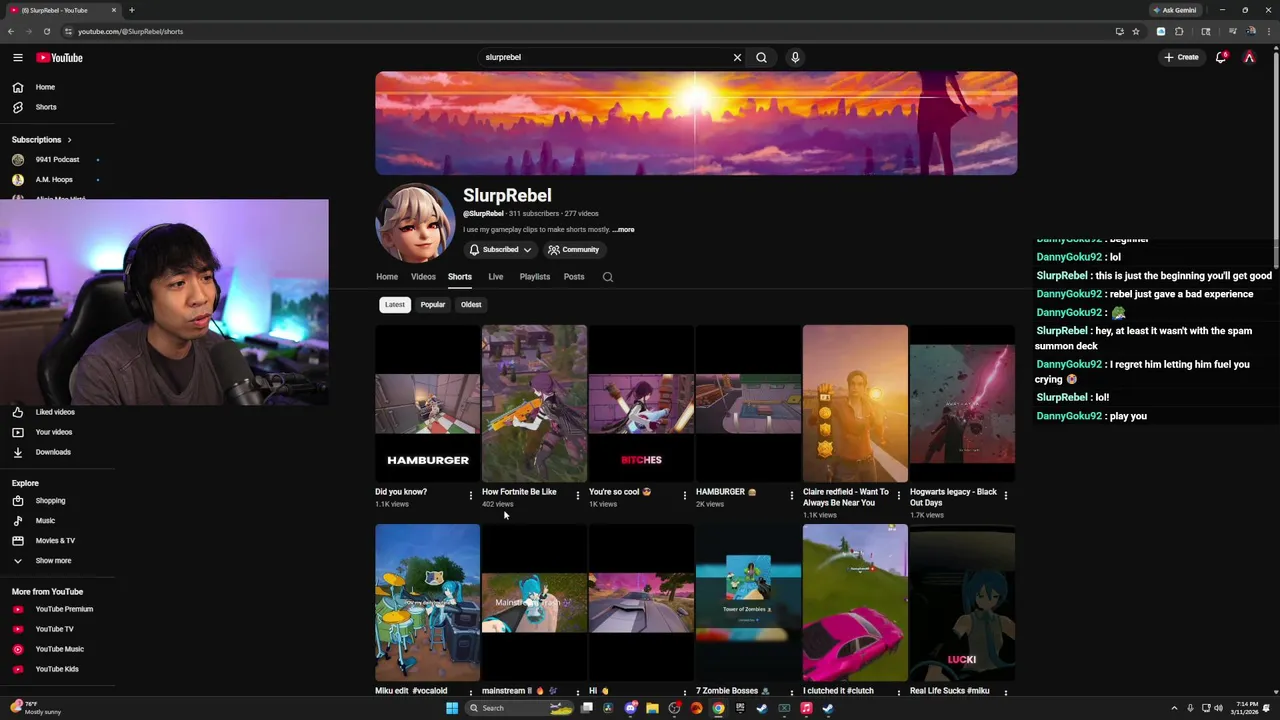Switch to the Playlists tab
Image resolution: width=1280 pixels, height=720 pixels.
[x=535, y=277]
